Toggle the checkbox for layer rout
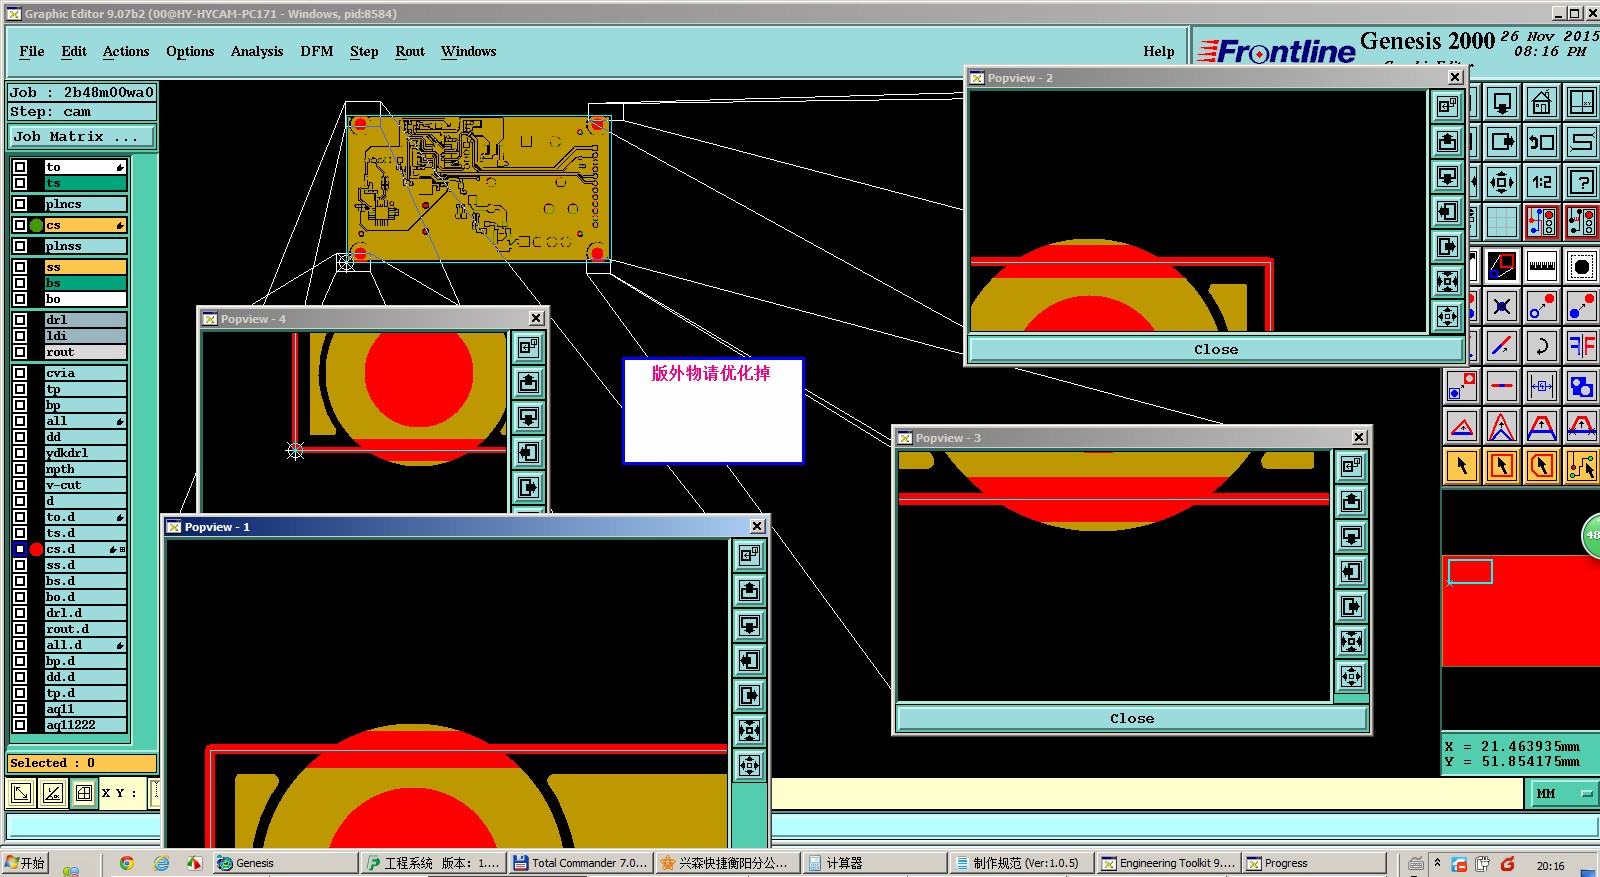 [x=20, y=352]
